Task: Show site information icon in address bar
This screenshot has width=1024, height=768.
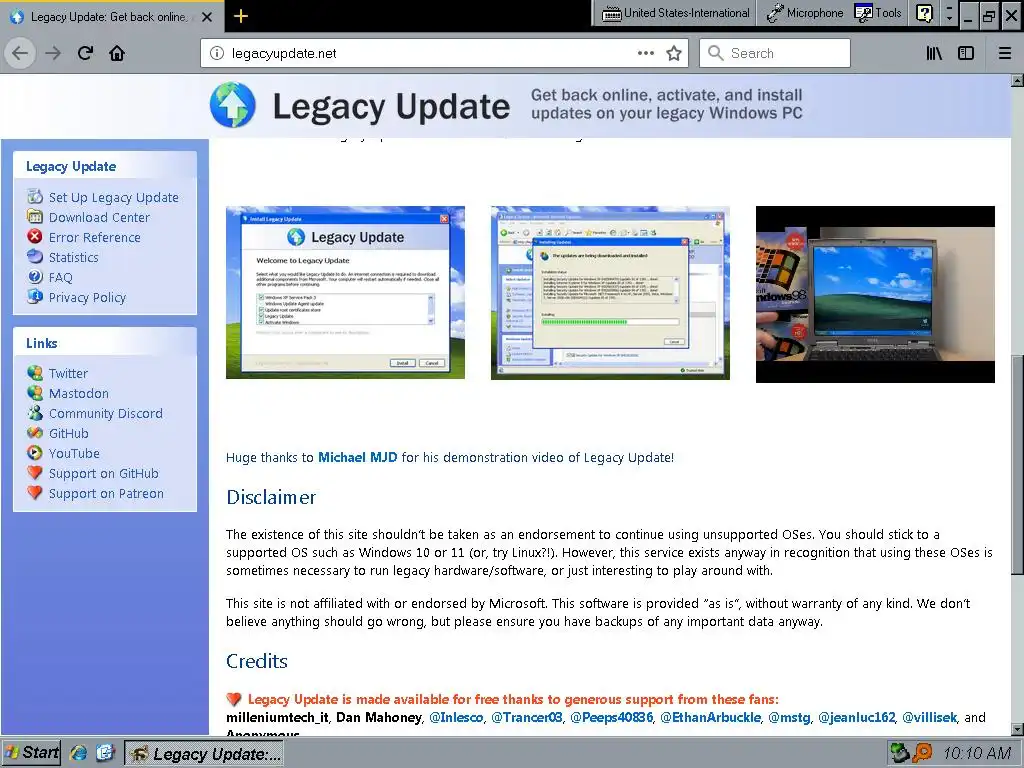Action: (x=217, y=54)
